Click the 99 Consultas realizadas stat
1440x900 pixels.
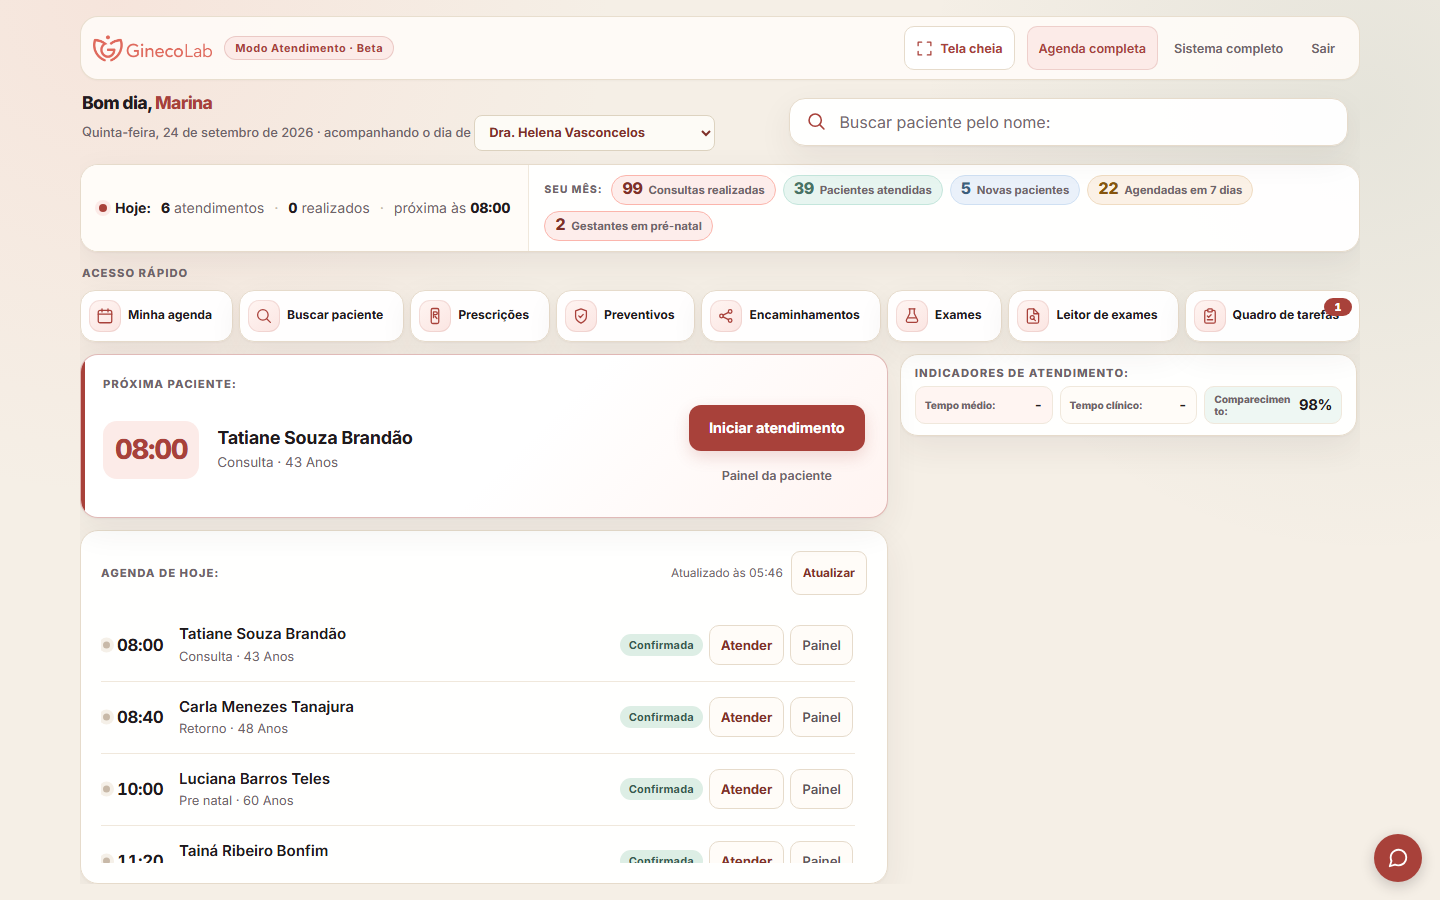tap(693, 189)
